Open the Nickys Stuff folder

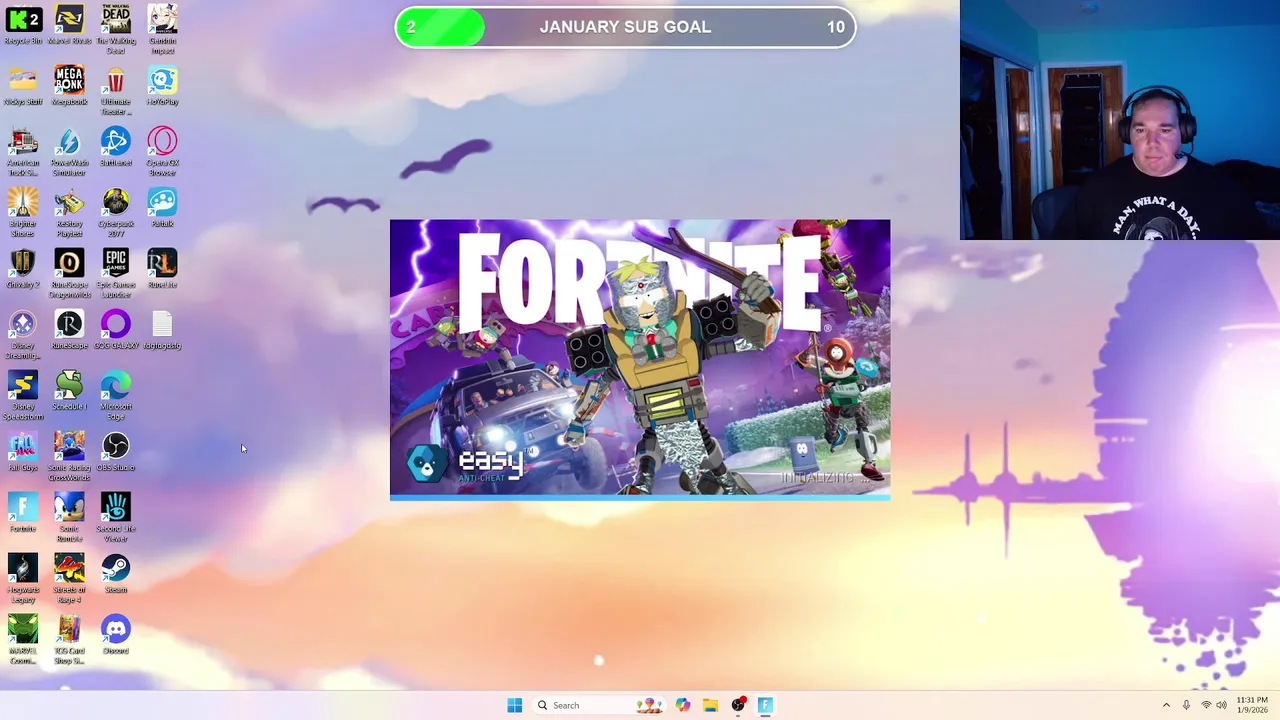tap(23, 87)
